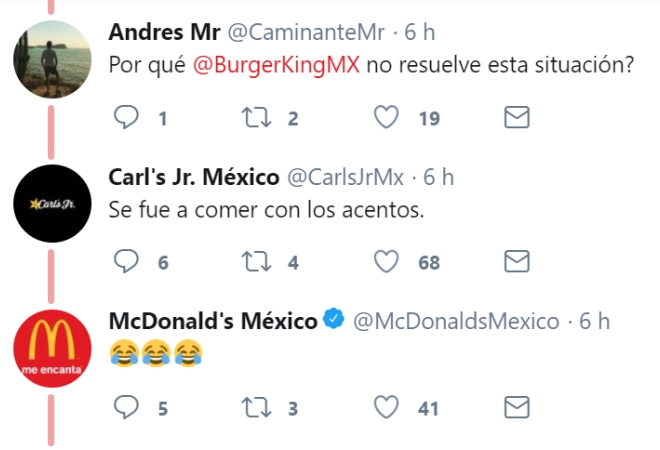
Task: Like the Carl's Jr. México tweet
Action: click(x=386, y=262)
